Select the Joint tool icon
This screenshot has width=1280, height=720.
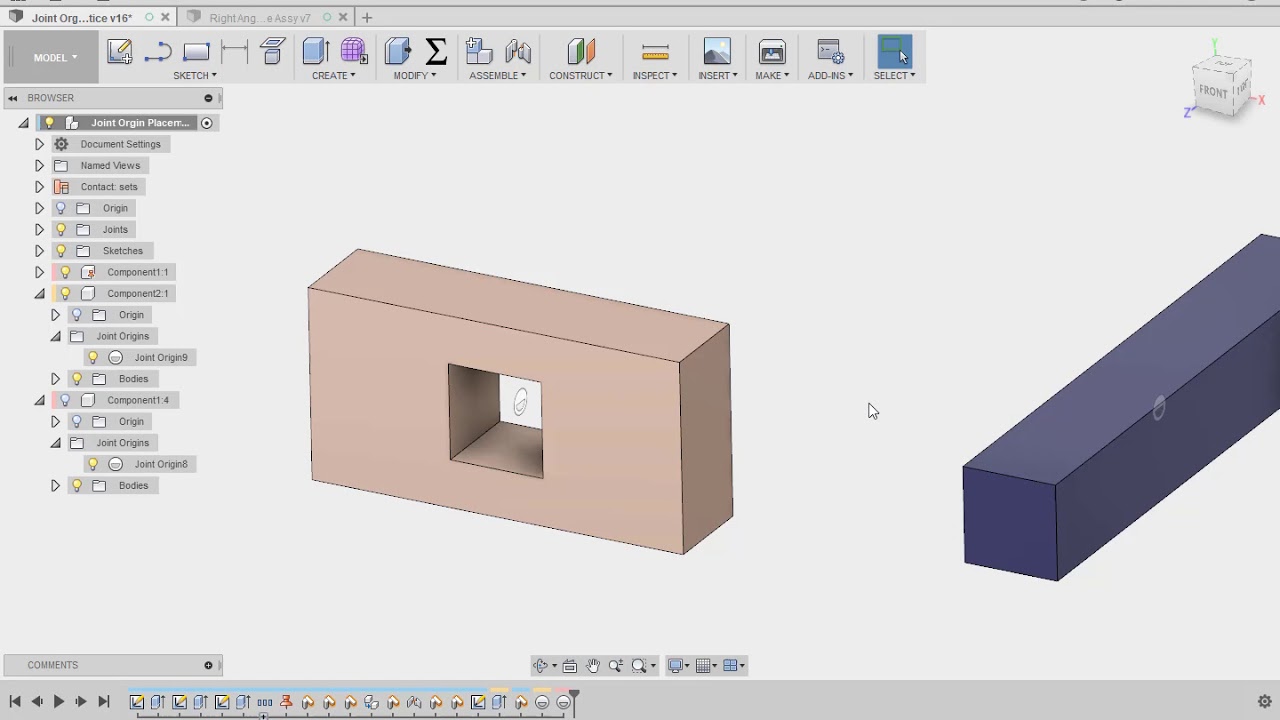tap(518, 52)
